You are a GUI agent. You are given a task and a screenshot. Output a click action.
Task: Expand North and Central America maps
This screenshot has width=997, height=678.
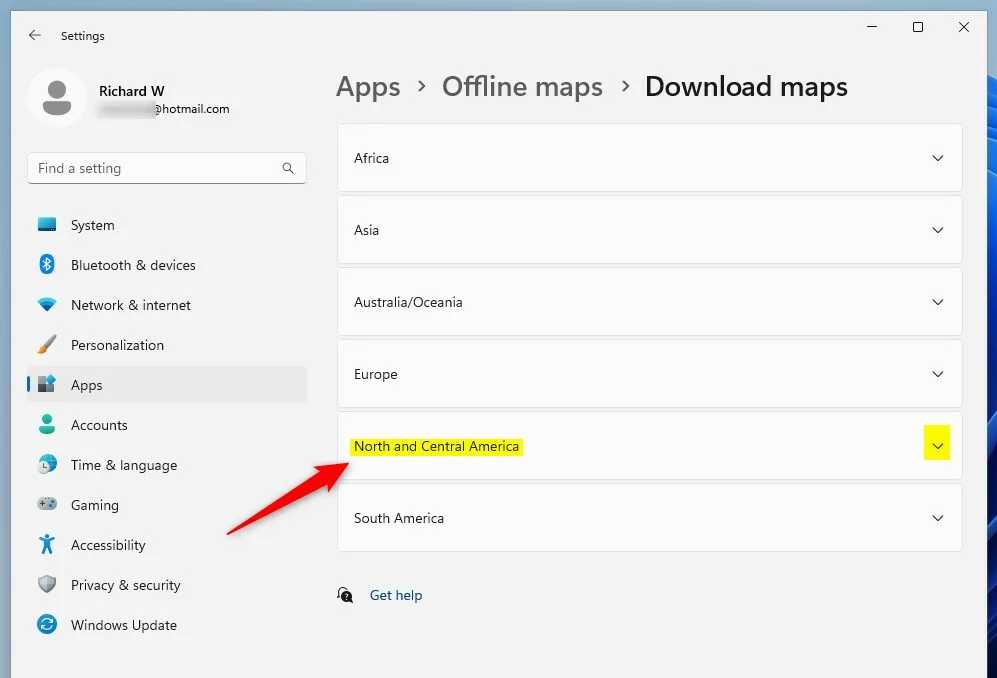pyautogui.click(x=937, y=446)
